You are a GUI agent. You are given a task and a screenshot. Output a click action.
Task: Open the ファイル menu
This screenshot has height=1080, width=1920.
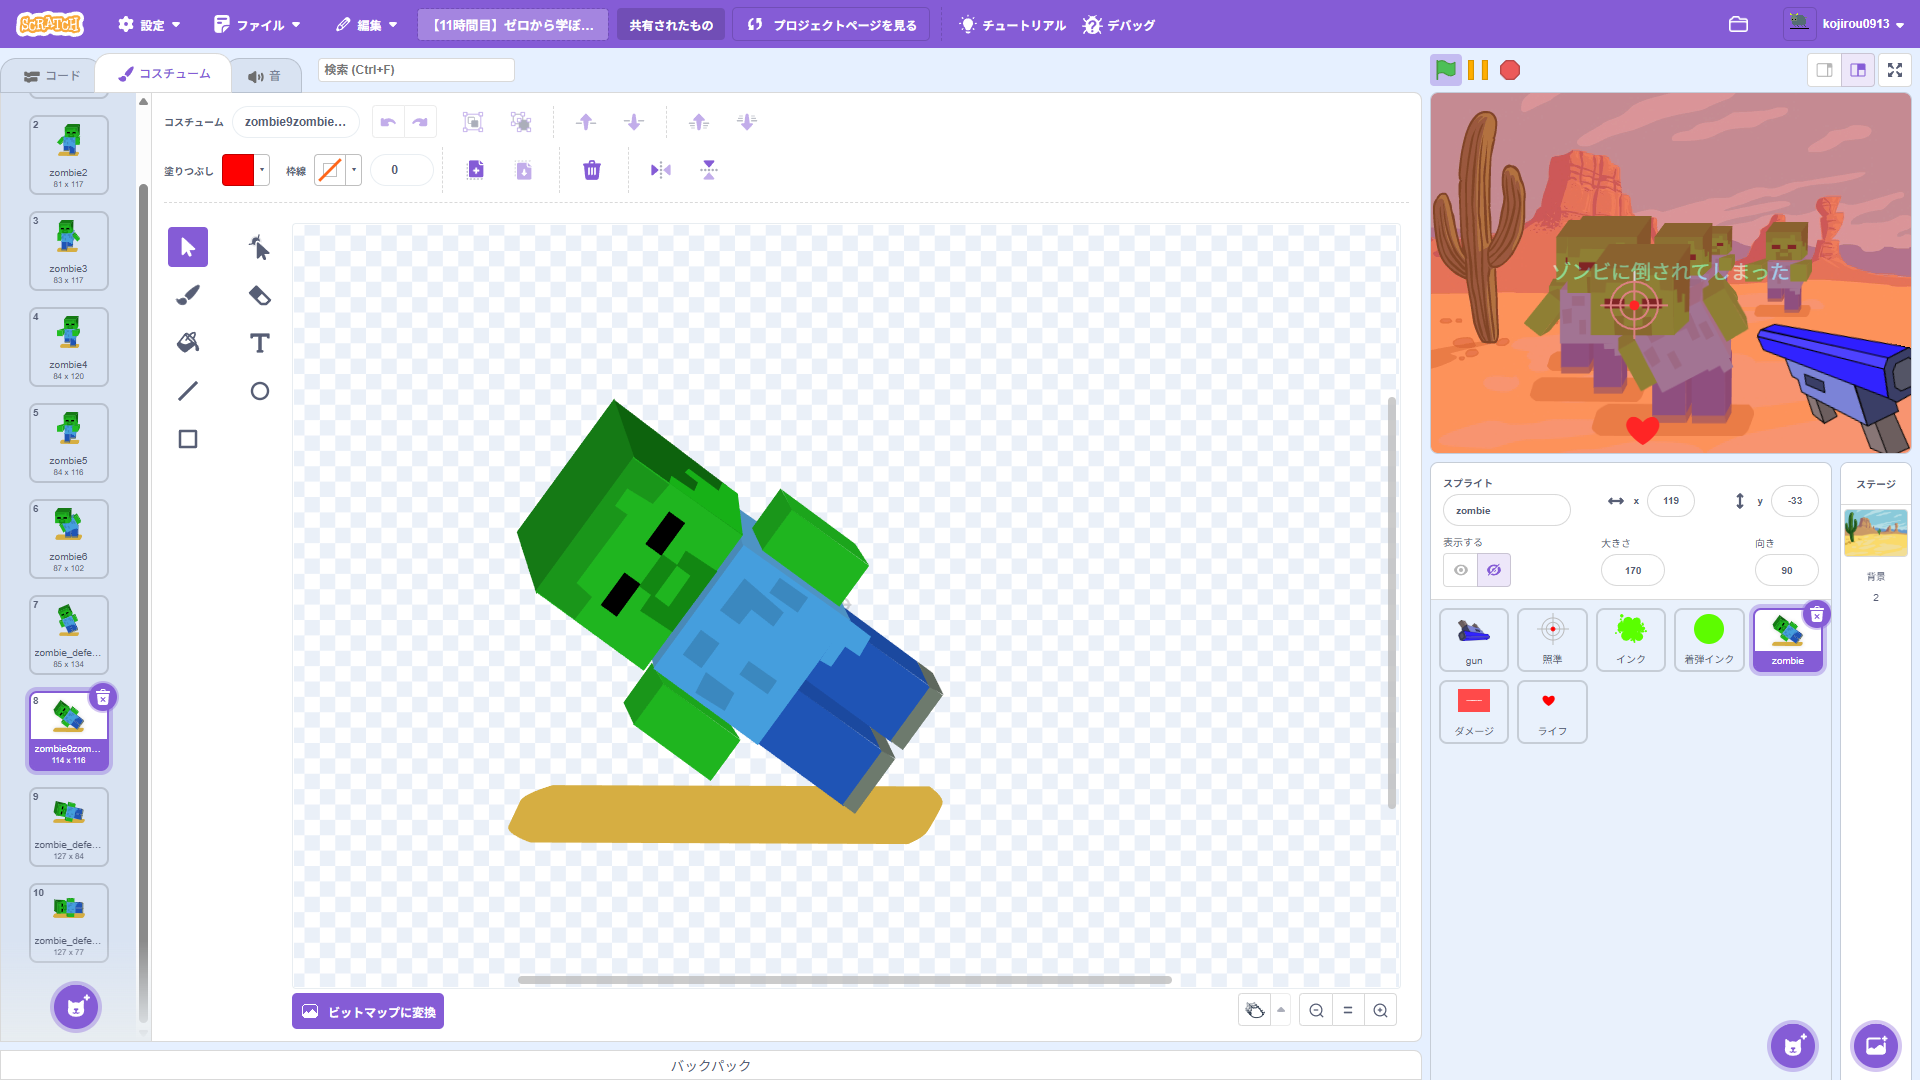pyautogui.click(x=257, y=25)
